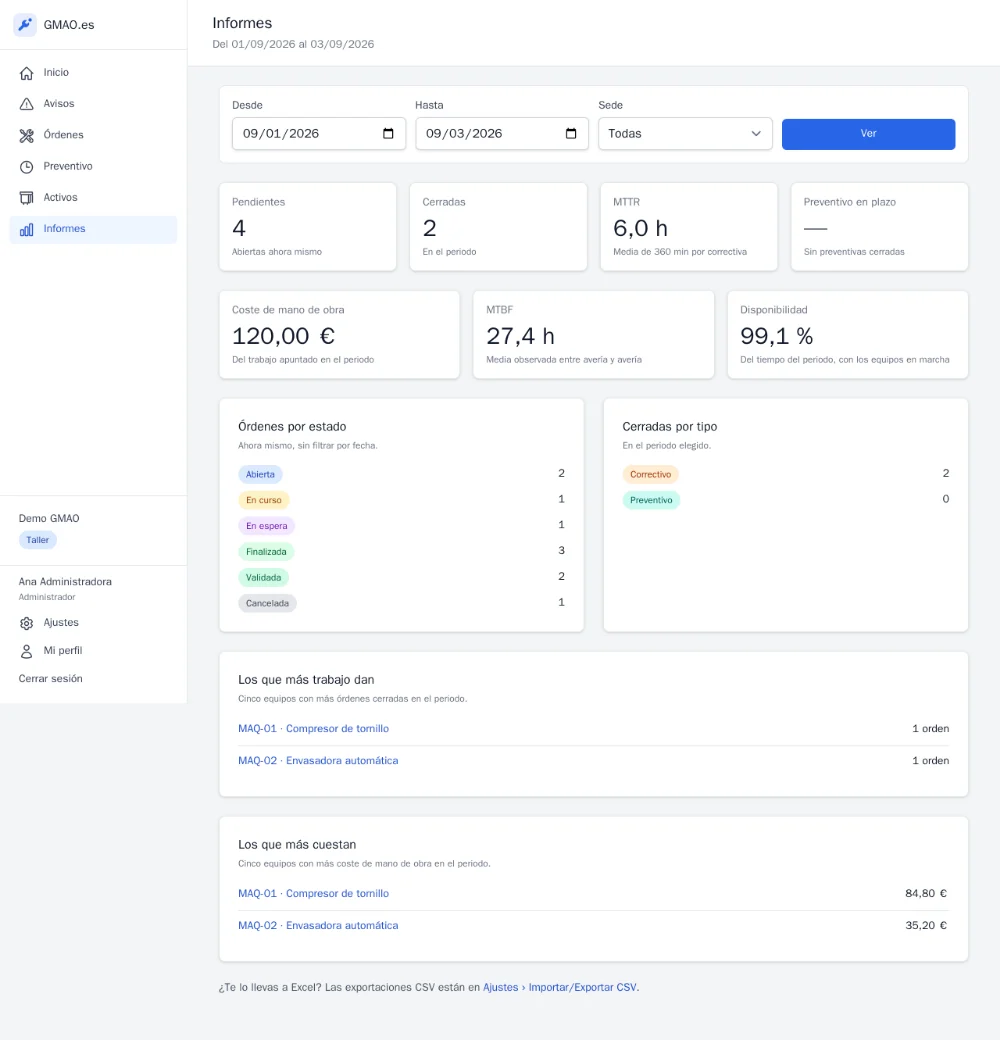Click the Hasta date field 09/03/2026

(x=502, y=133)
